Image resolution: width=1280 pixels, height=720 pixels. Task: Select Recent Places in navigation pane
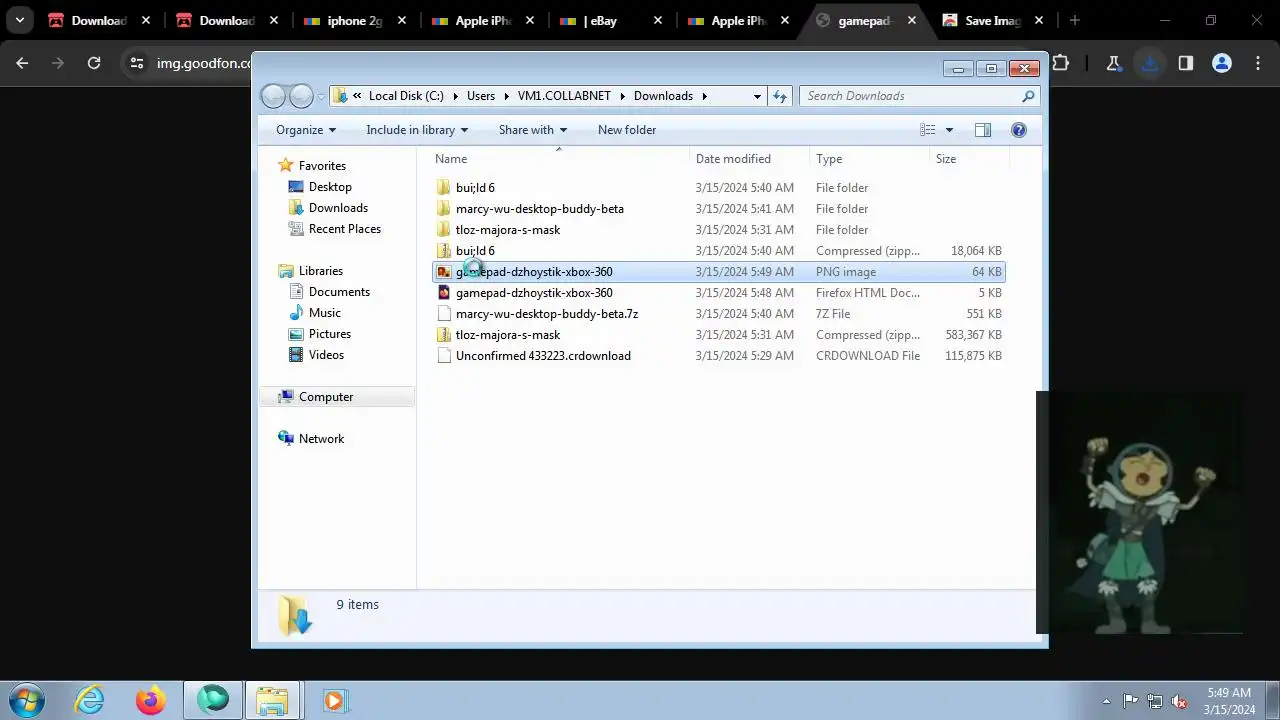[344, 229]
